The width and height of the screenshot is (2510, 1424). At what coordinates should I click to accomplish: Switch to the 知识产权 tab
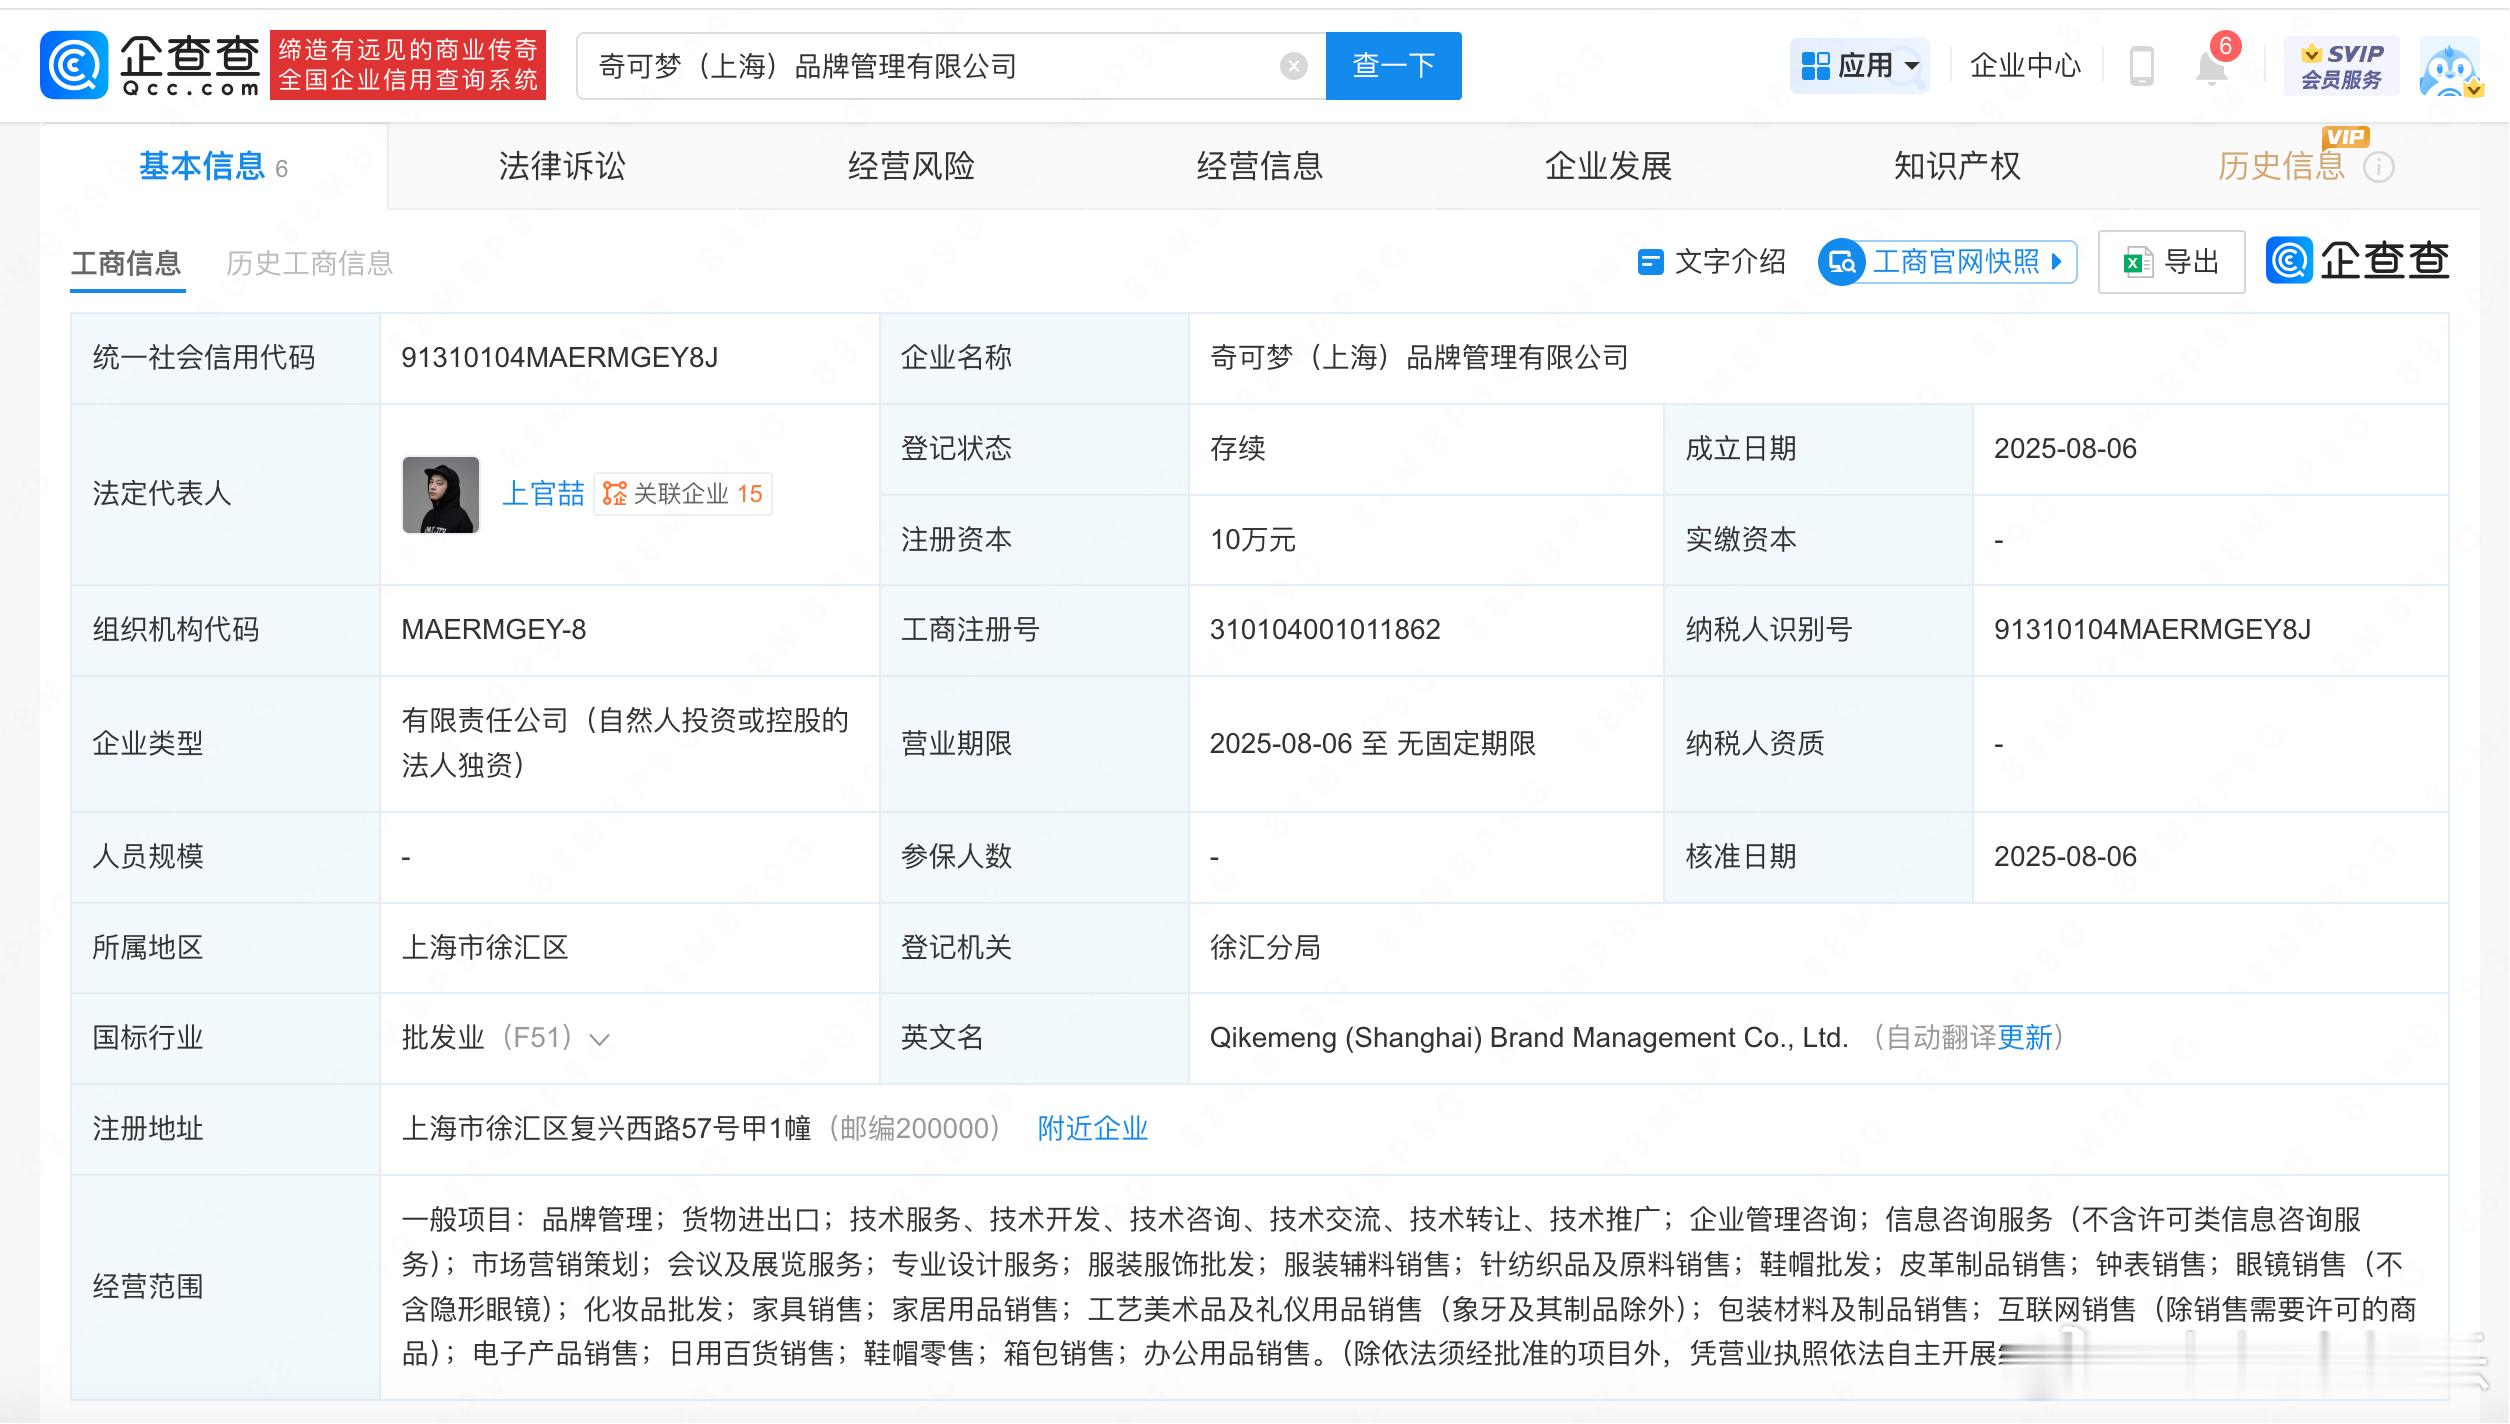click(1957, 166)
